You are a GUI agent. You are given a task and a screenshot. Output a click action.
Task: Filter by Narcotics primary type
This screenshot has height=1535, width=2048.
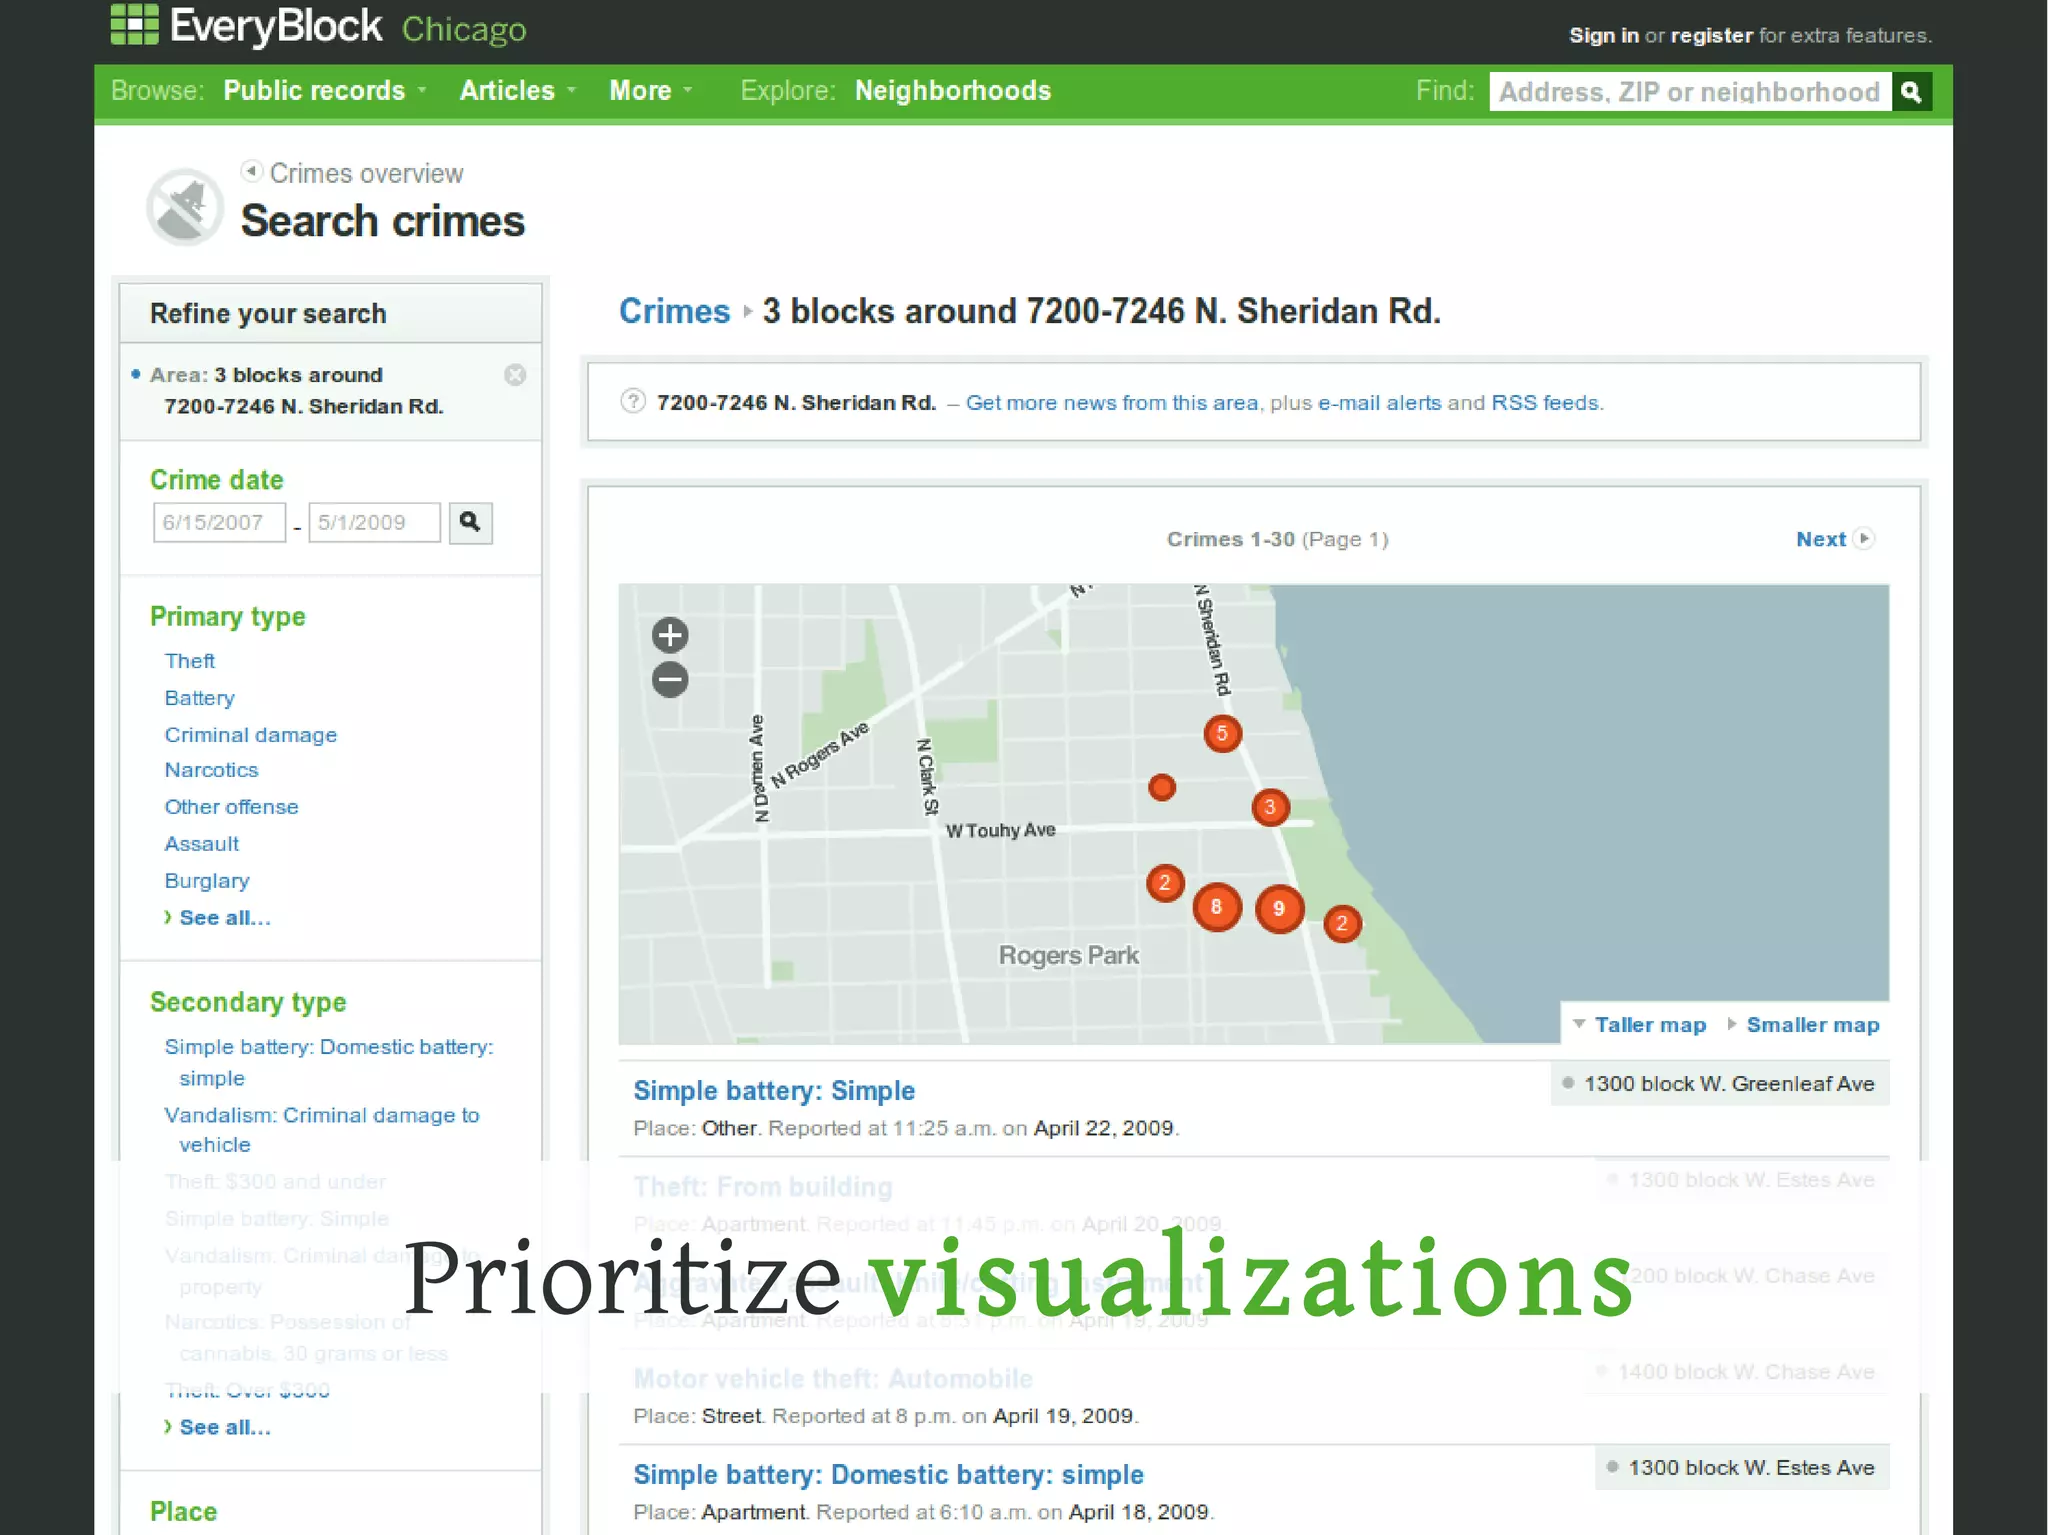[211, 770]
